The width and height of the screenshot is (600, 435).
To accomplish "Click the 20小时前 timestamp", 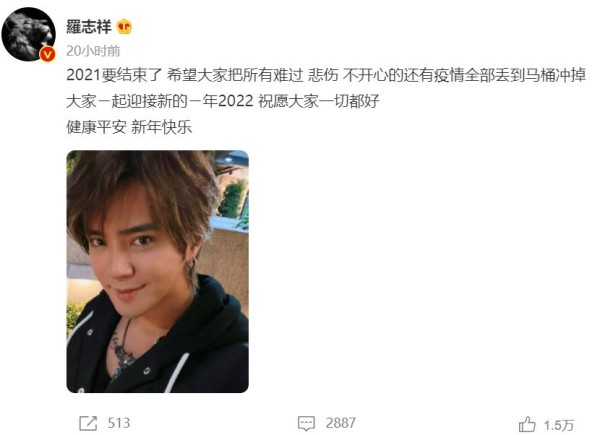I will coord(93,51).
